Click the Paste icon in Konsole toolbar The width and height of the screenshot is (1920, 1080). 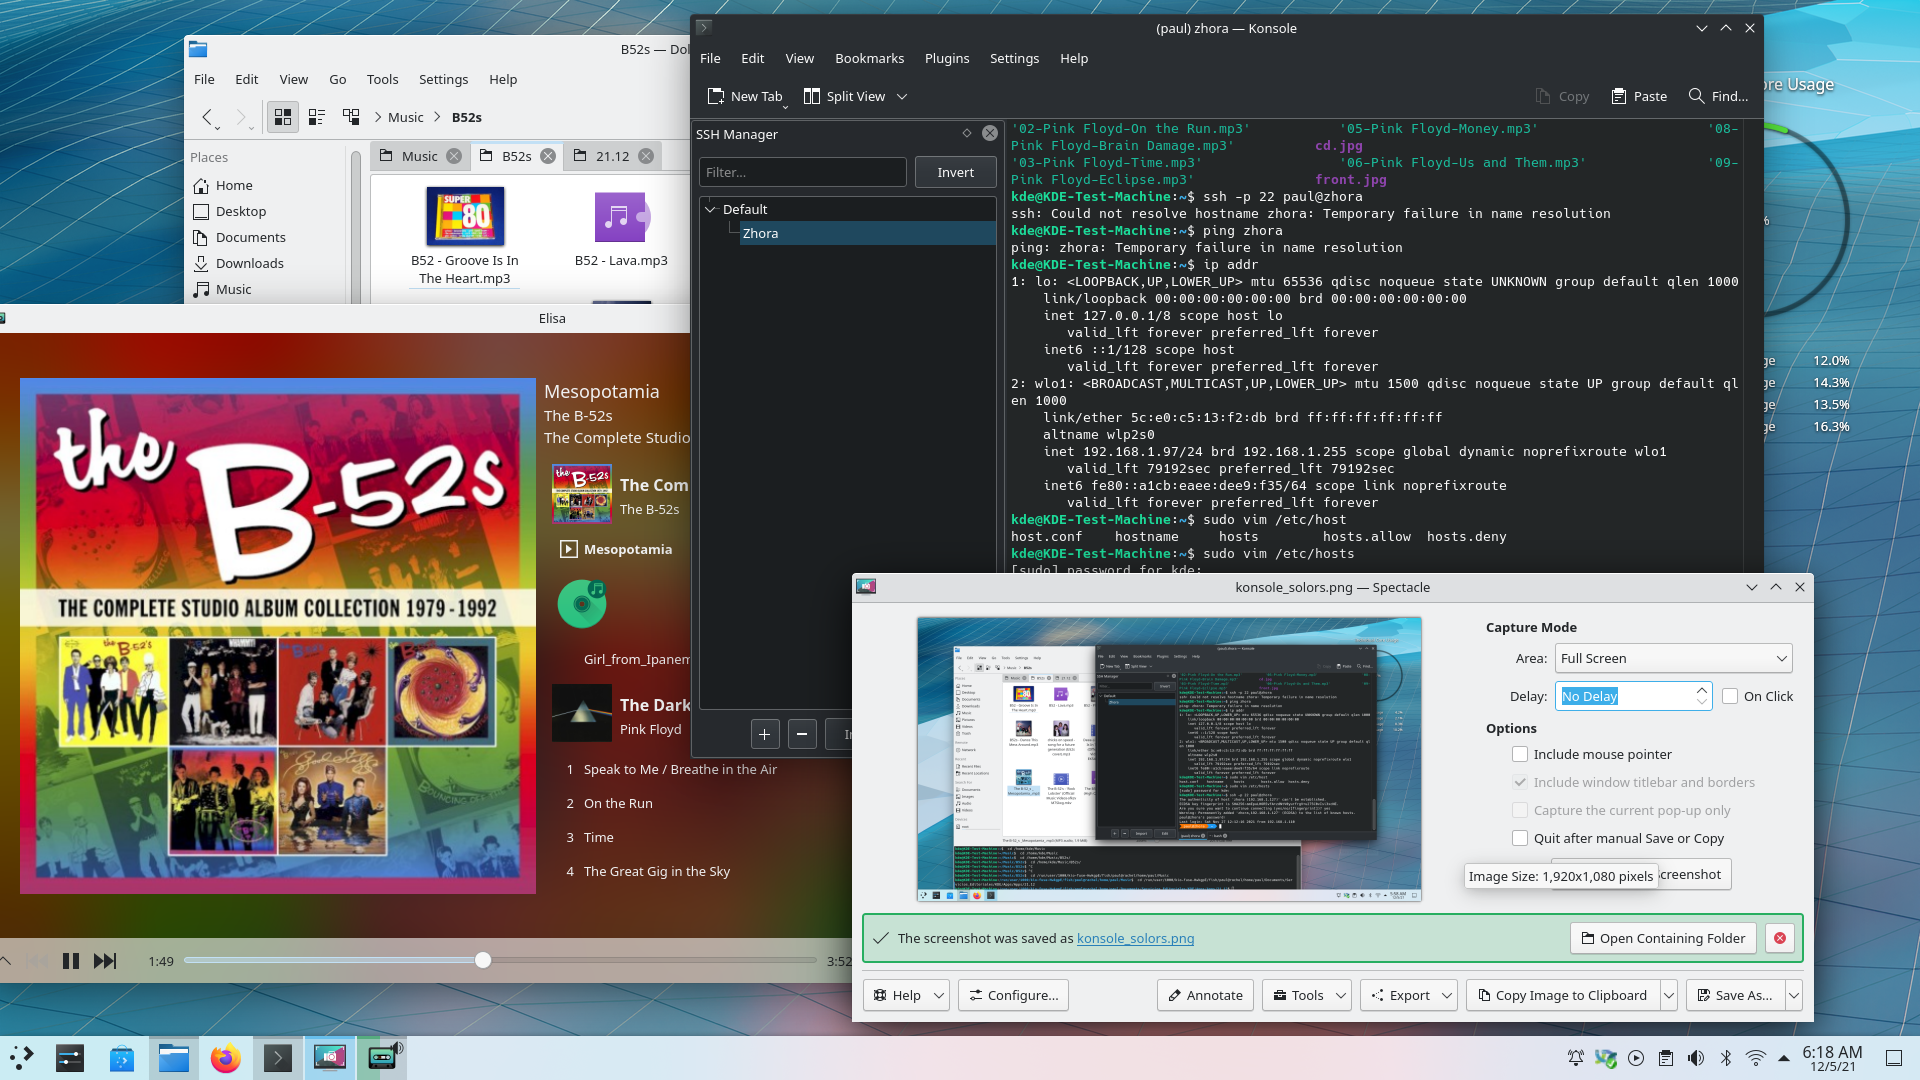click(1618, 96)
